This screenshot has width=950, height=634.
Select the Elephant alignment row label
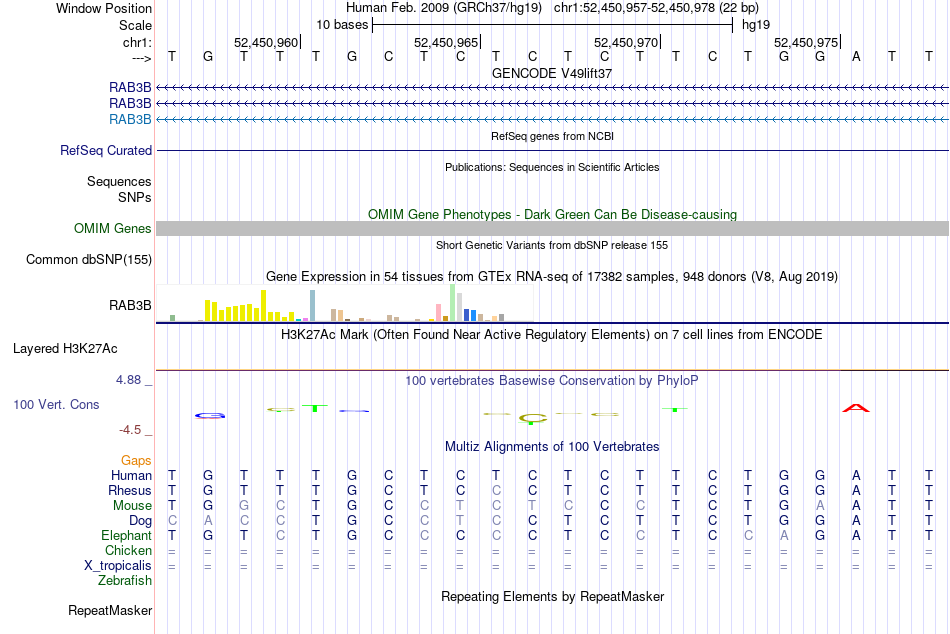[x=127, y=536]
